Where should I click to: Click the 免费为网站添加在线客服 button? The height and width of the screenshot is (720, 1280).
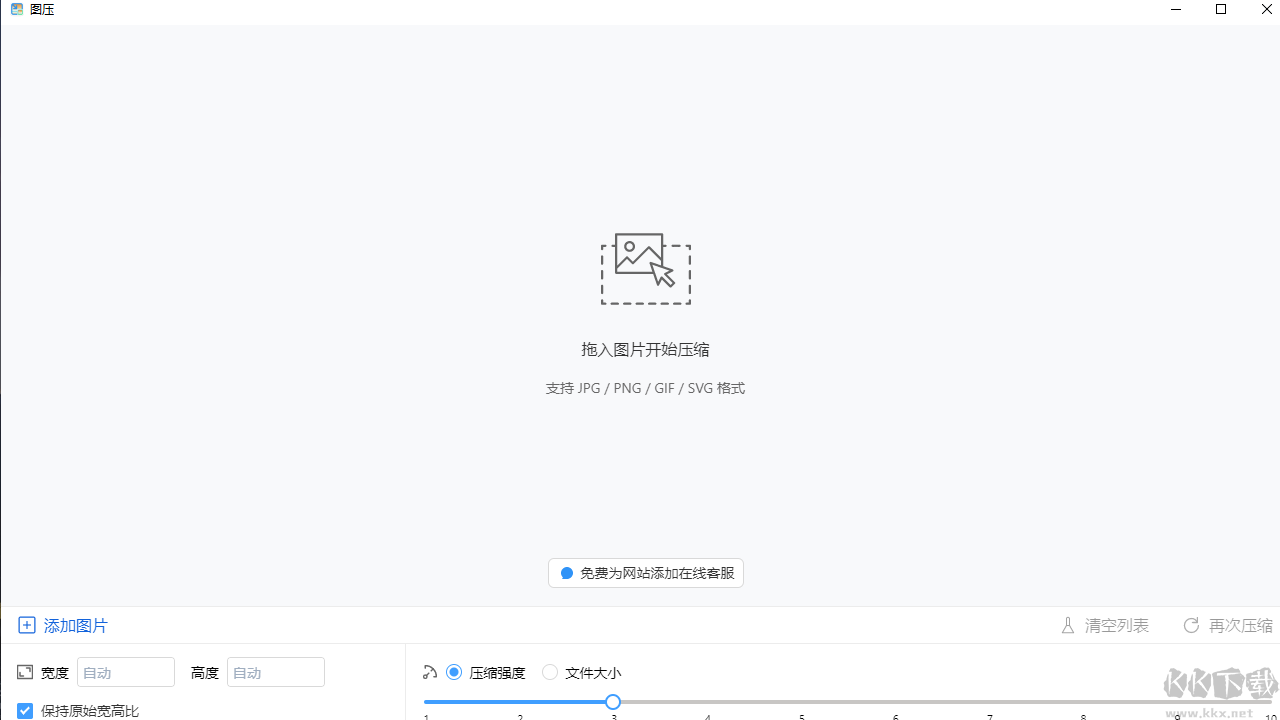tap(645, 573)
